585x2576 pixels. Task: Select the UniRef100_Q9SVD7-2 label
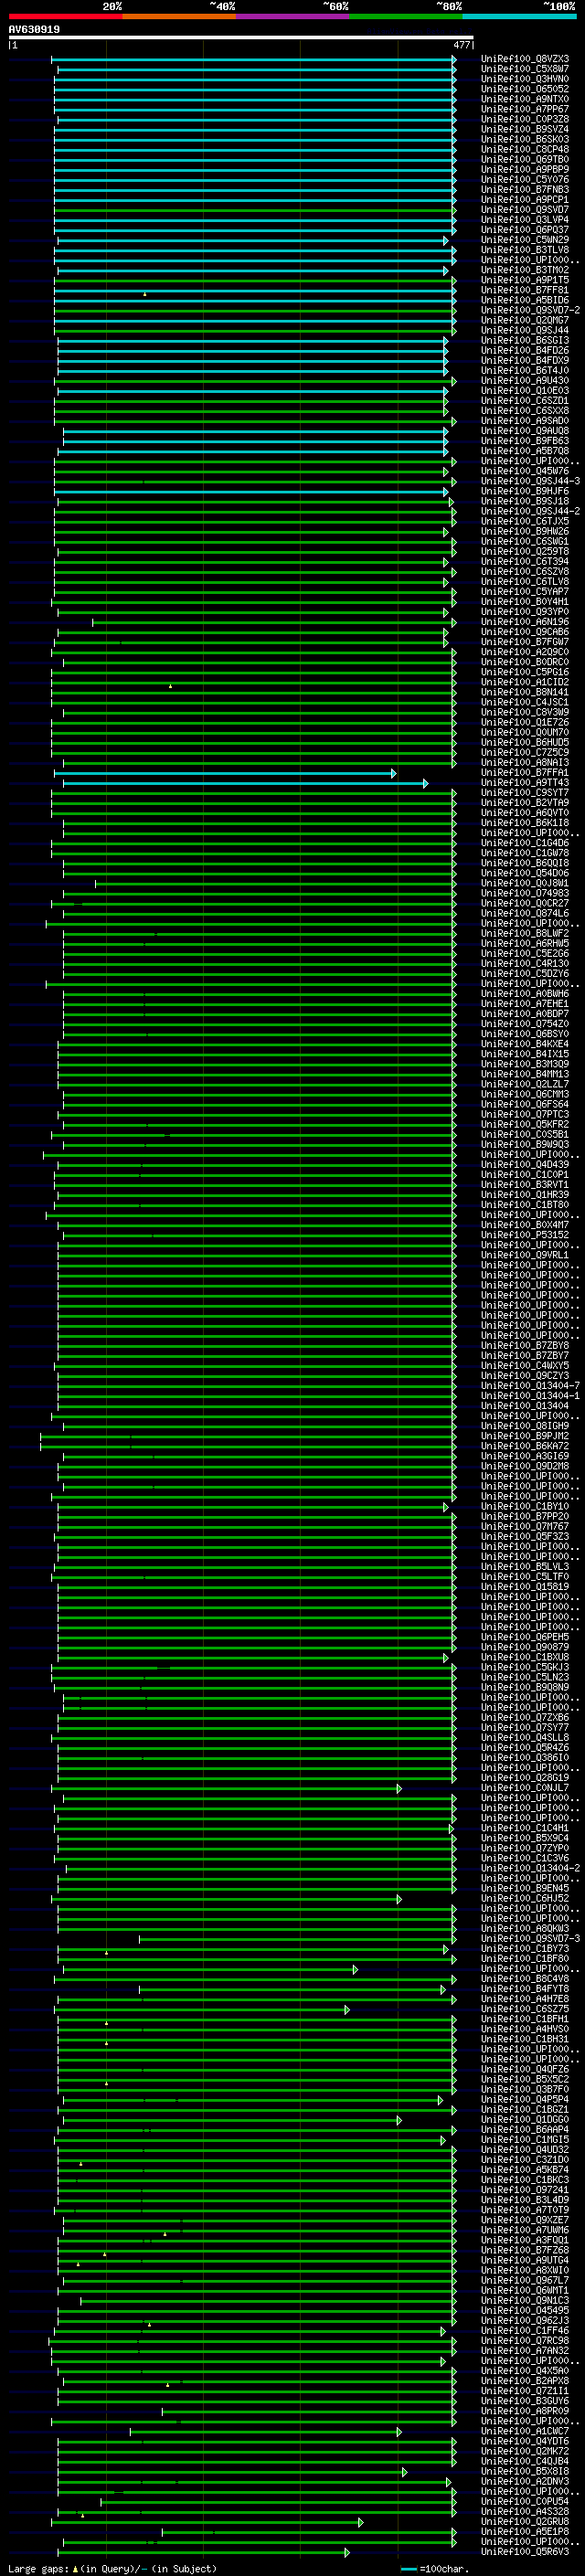coord(530,310)
